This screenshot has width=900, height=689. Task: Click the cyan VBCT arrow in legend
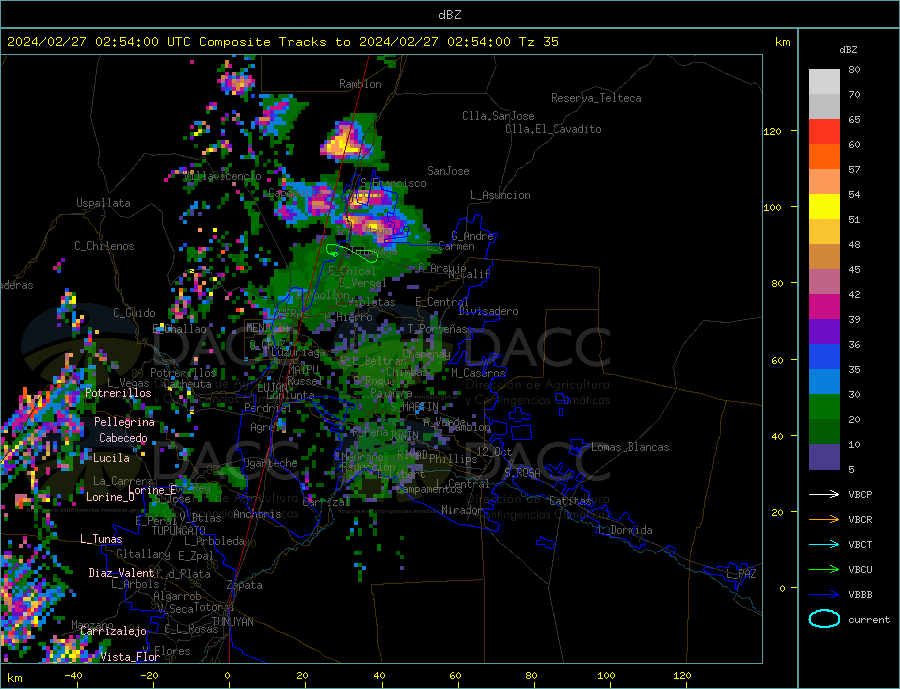click(x=824, y=544)
